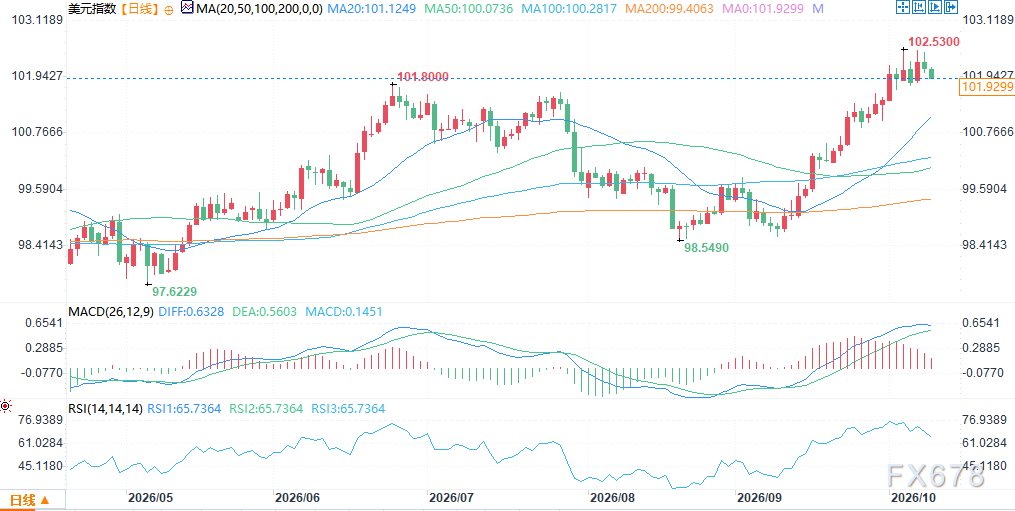Open RSI(14,14,14) indicator settings
Viewport: 1015px width, 511px height.
pos(106,409)
